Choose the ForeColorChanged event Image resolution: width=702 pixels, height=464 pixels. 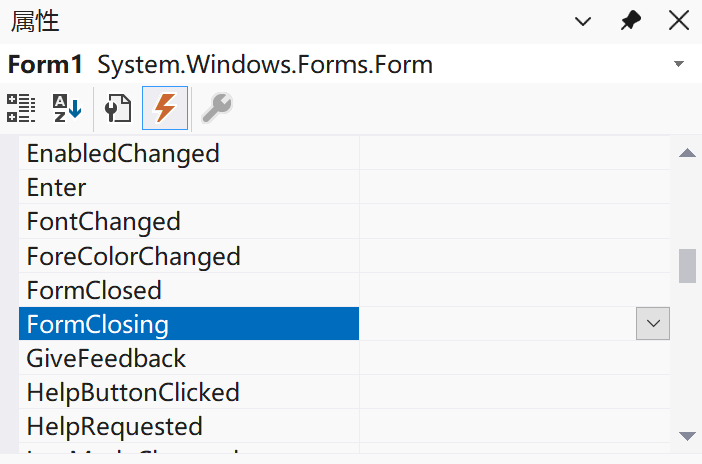tap(133, 256)
